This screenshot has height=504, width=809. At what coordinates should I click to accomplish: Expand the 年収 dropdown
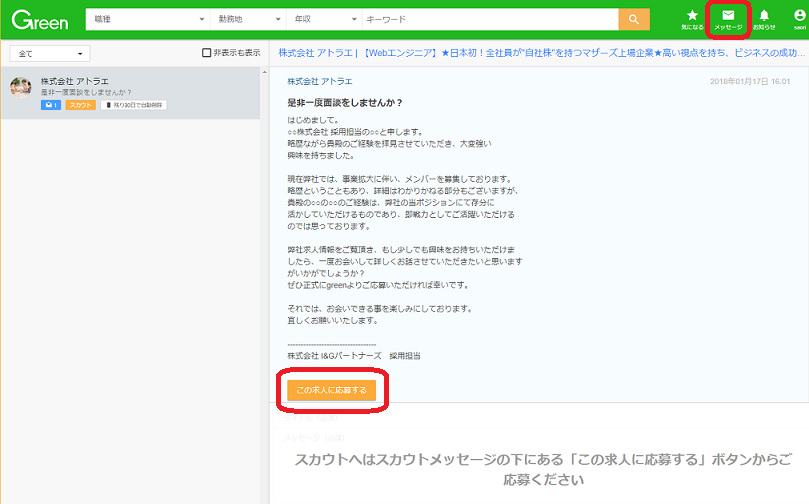tap(322, 20)
